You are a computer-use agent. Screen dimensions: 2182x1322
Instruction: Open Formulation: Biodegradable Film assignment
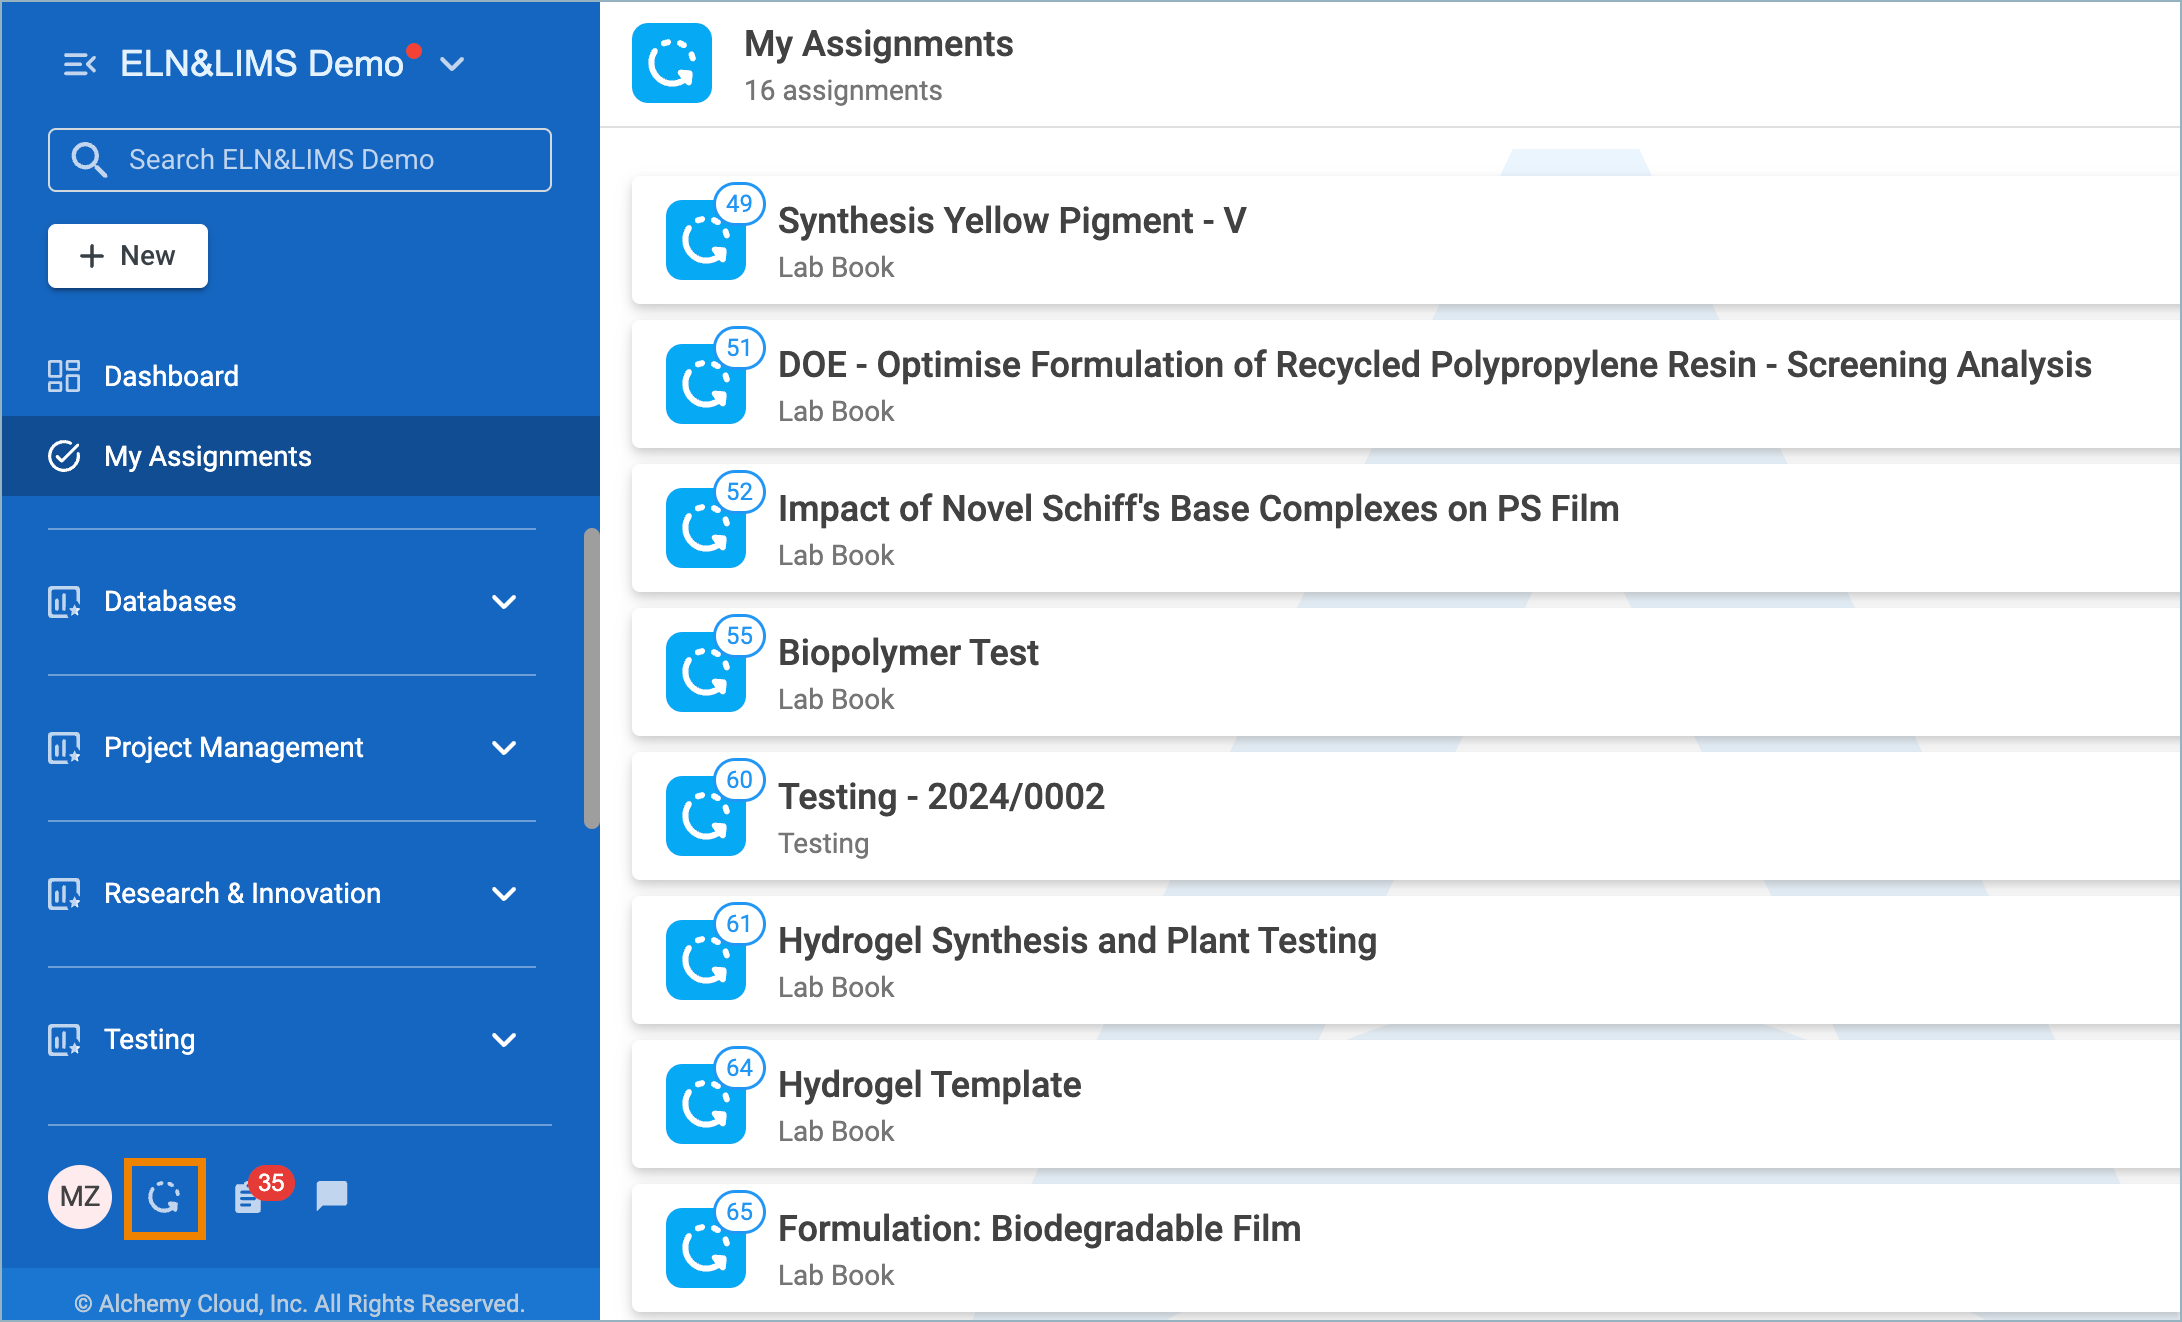1407,1249
